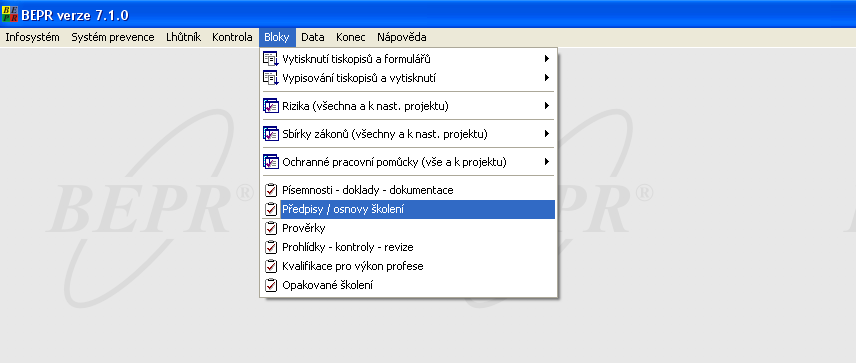Open Písemnosti - doklady - dokumentace

tap(408, 190)
